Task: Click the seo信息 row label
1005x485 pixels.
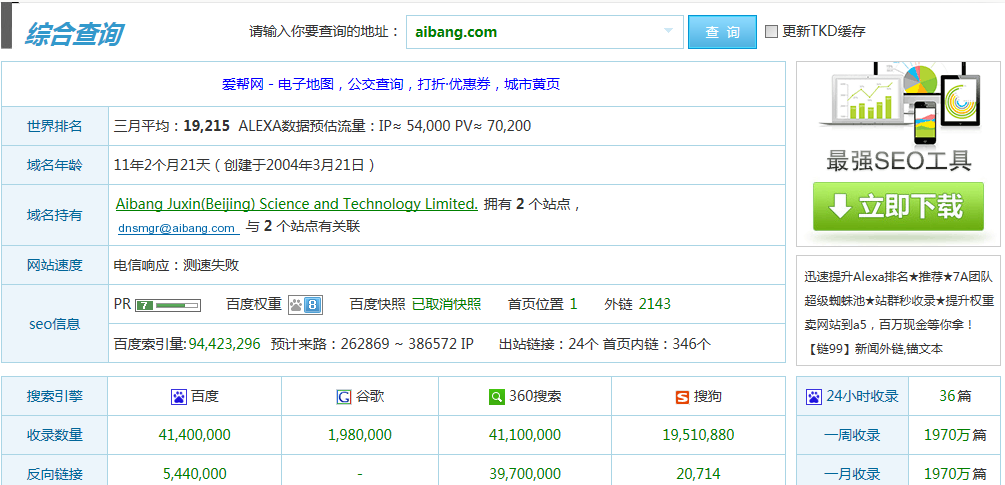Action: tap(54, 324)
